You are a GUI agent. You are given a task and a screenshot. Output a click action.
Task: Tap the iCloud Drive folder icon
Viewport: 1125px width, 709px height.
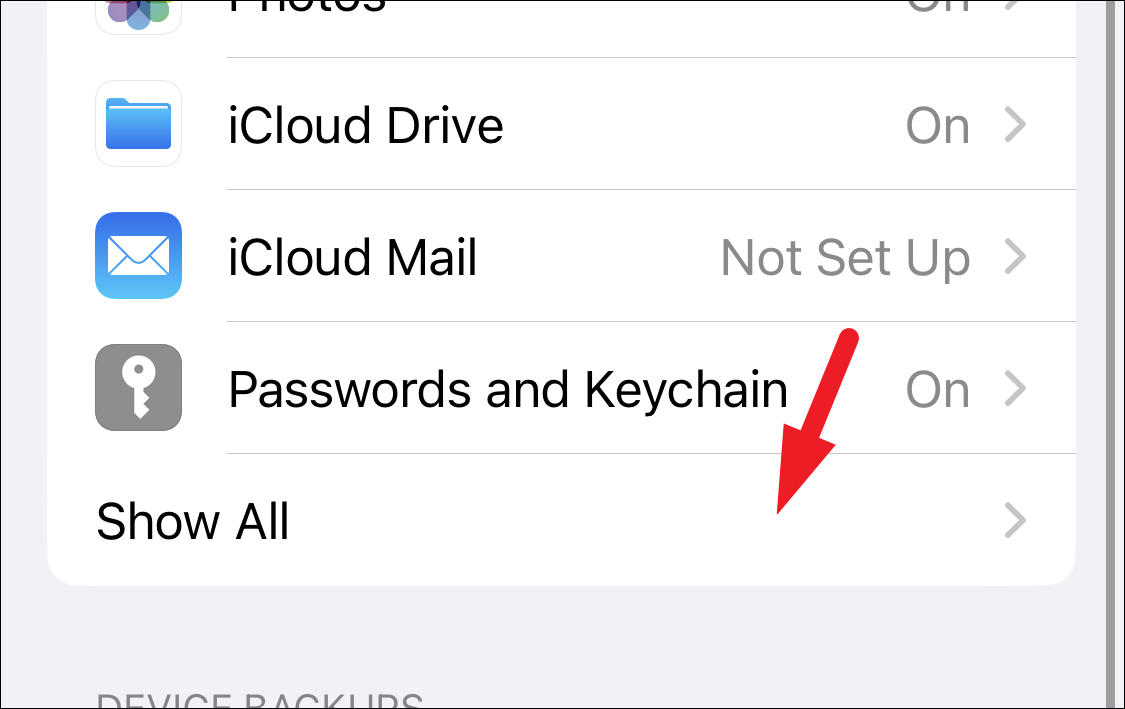(138, 123)
